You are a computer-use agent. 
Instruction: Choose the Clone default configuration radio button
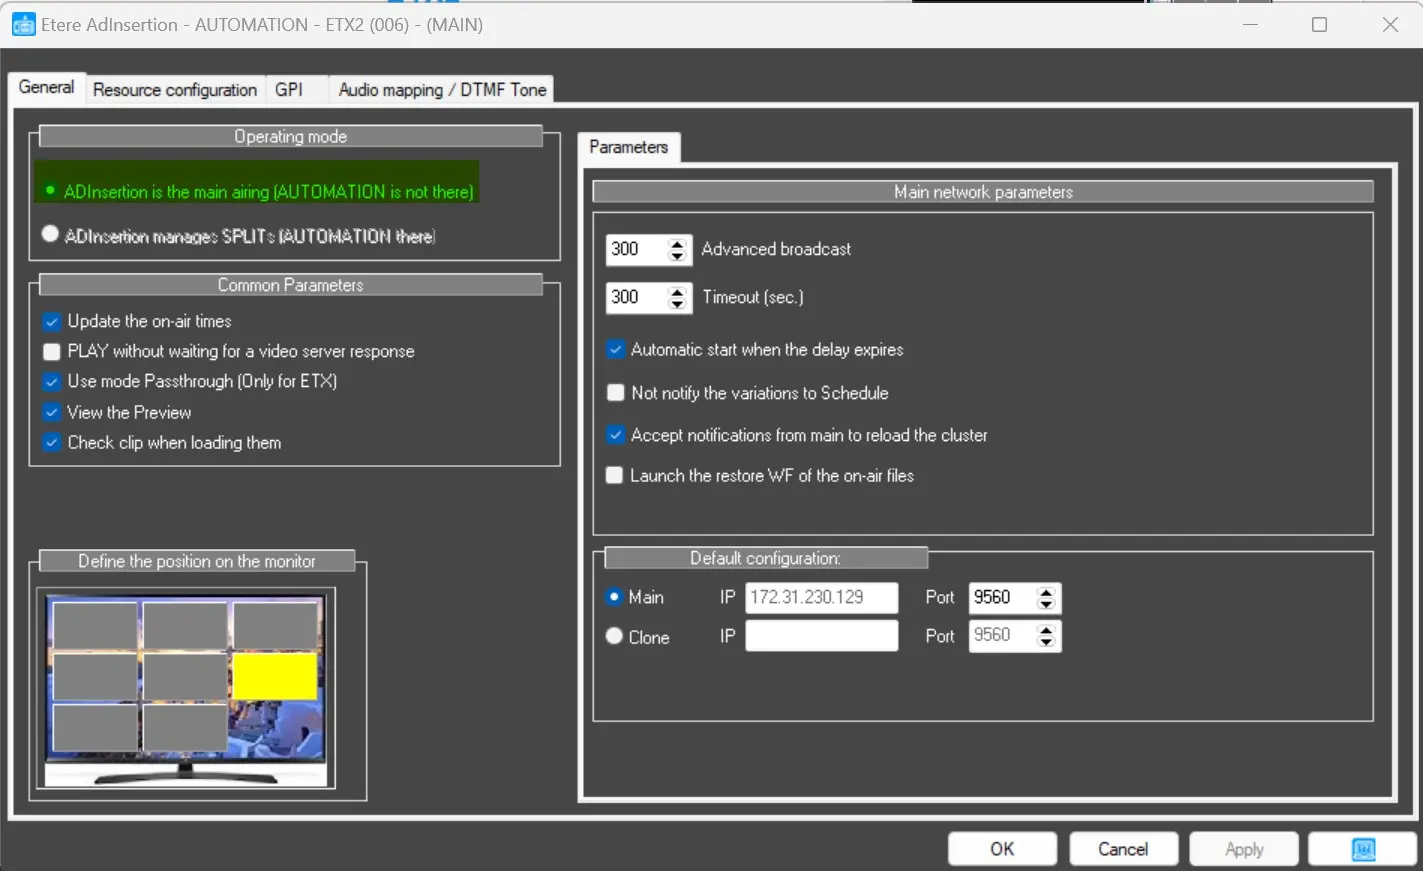[x=614, y=636]
